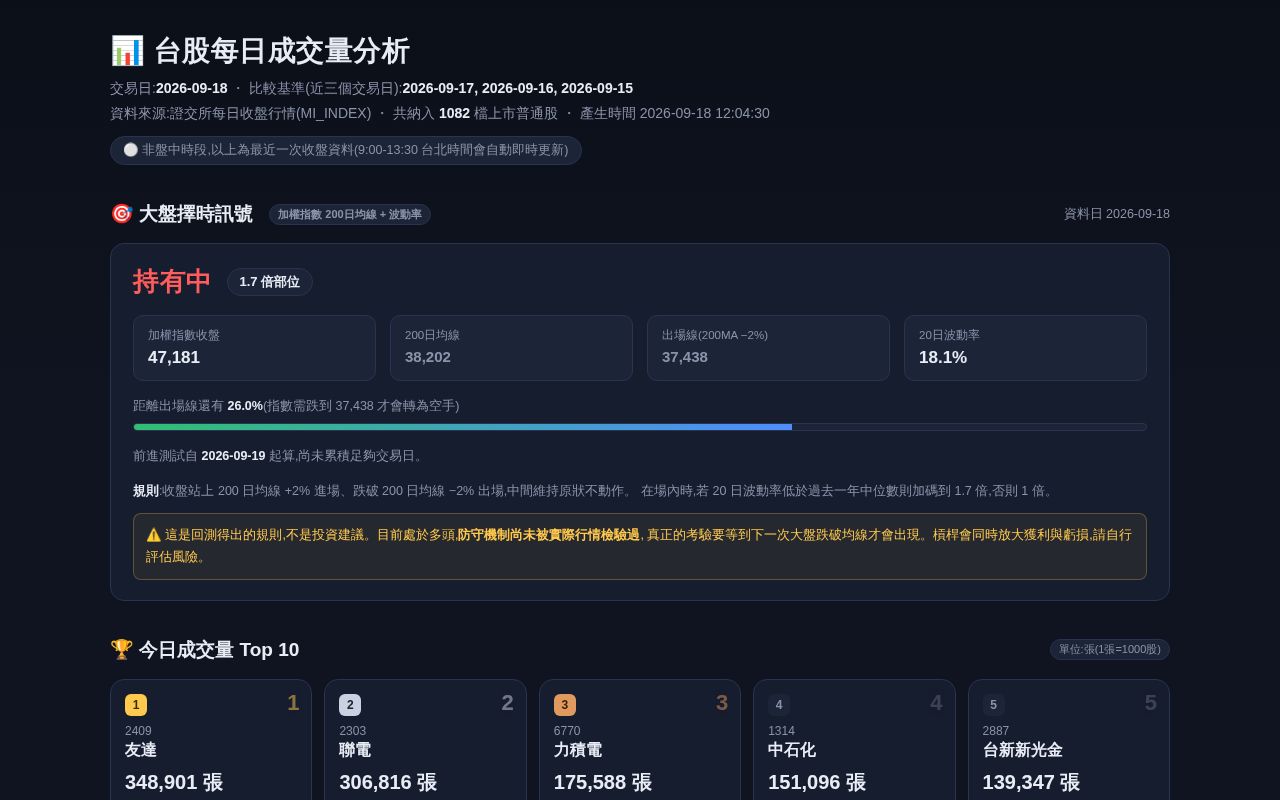Click stock code 2887 on 台新新光金 card
1280x800 pixels.
click(x=996, y=731)
